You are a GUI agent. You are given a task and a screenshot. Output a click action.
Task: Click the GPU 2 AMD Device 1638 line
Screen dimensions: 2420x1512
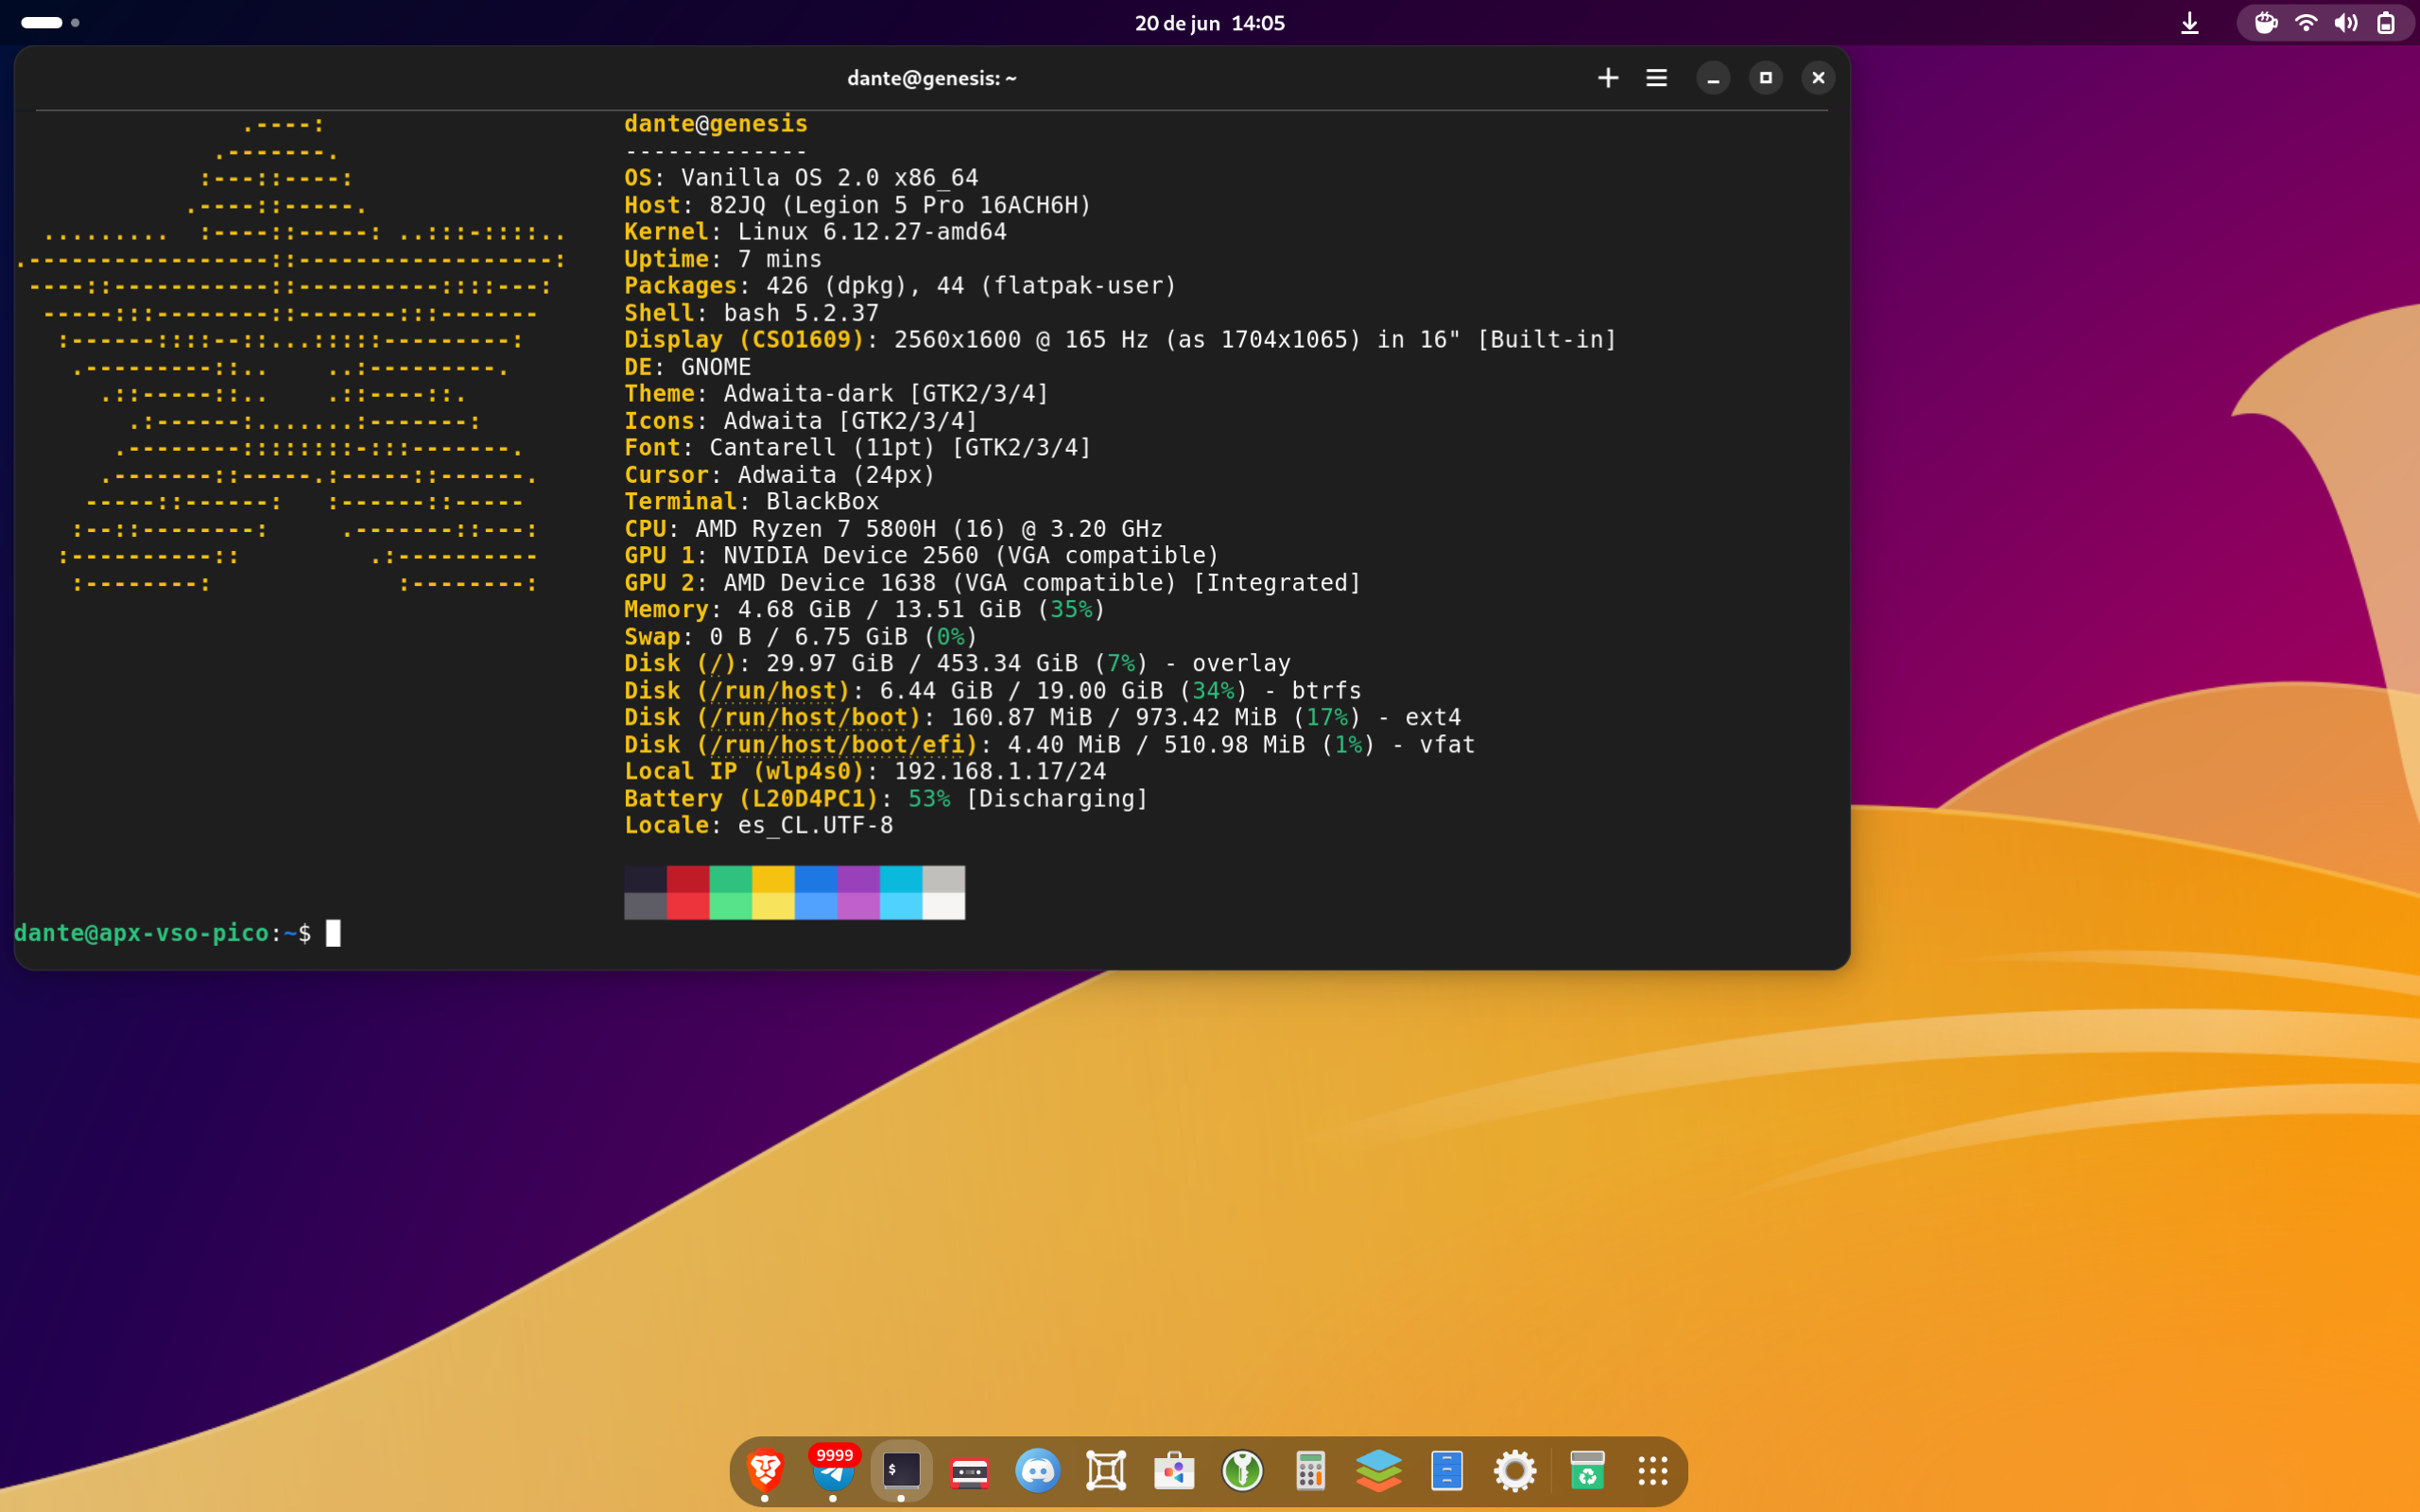[x=993, y=583]
